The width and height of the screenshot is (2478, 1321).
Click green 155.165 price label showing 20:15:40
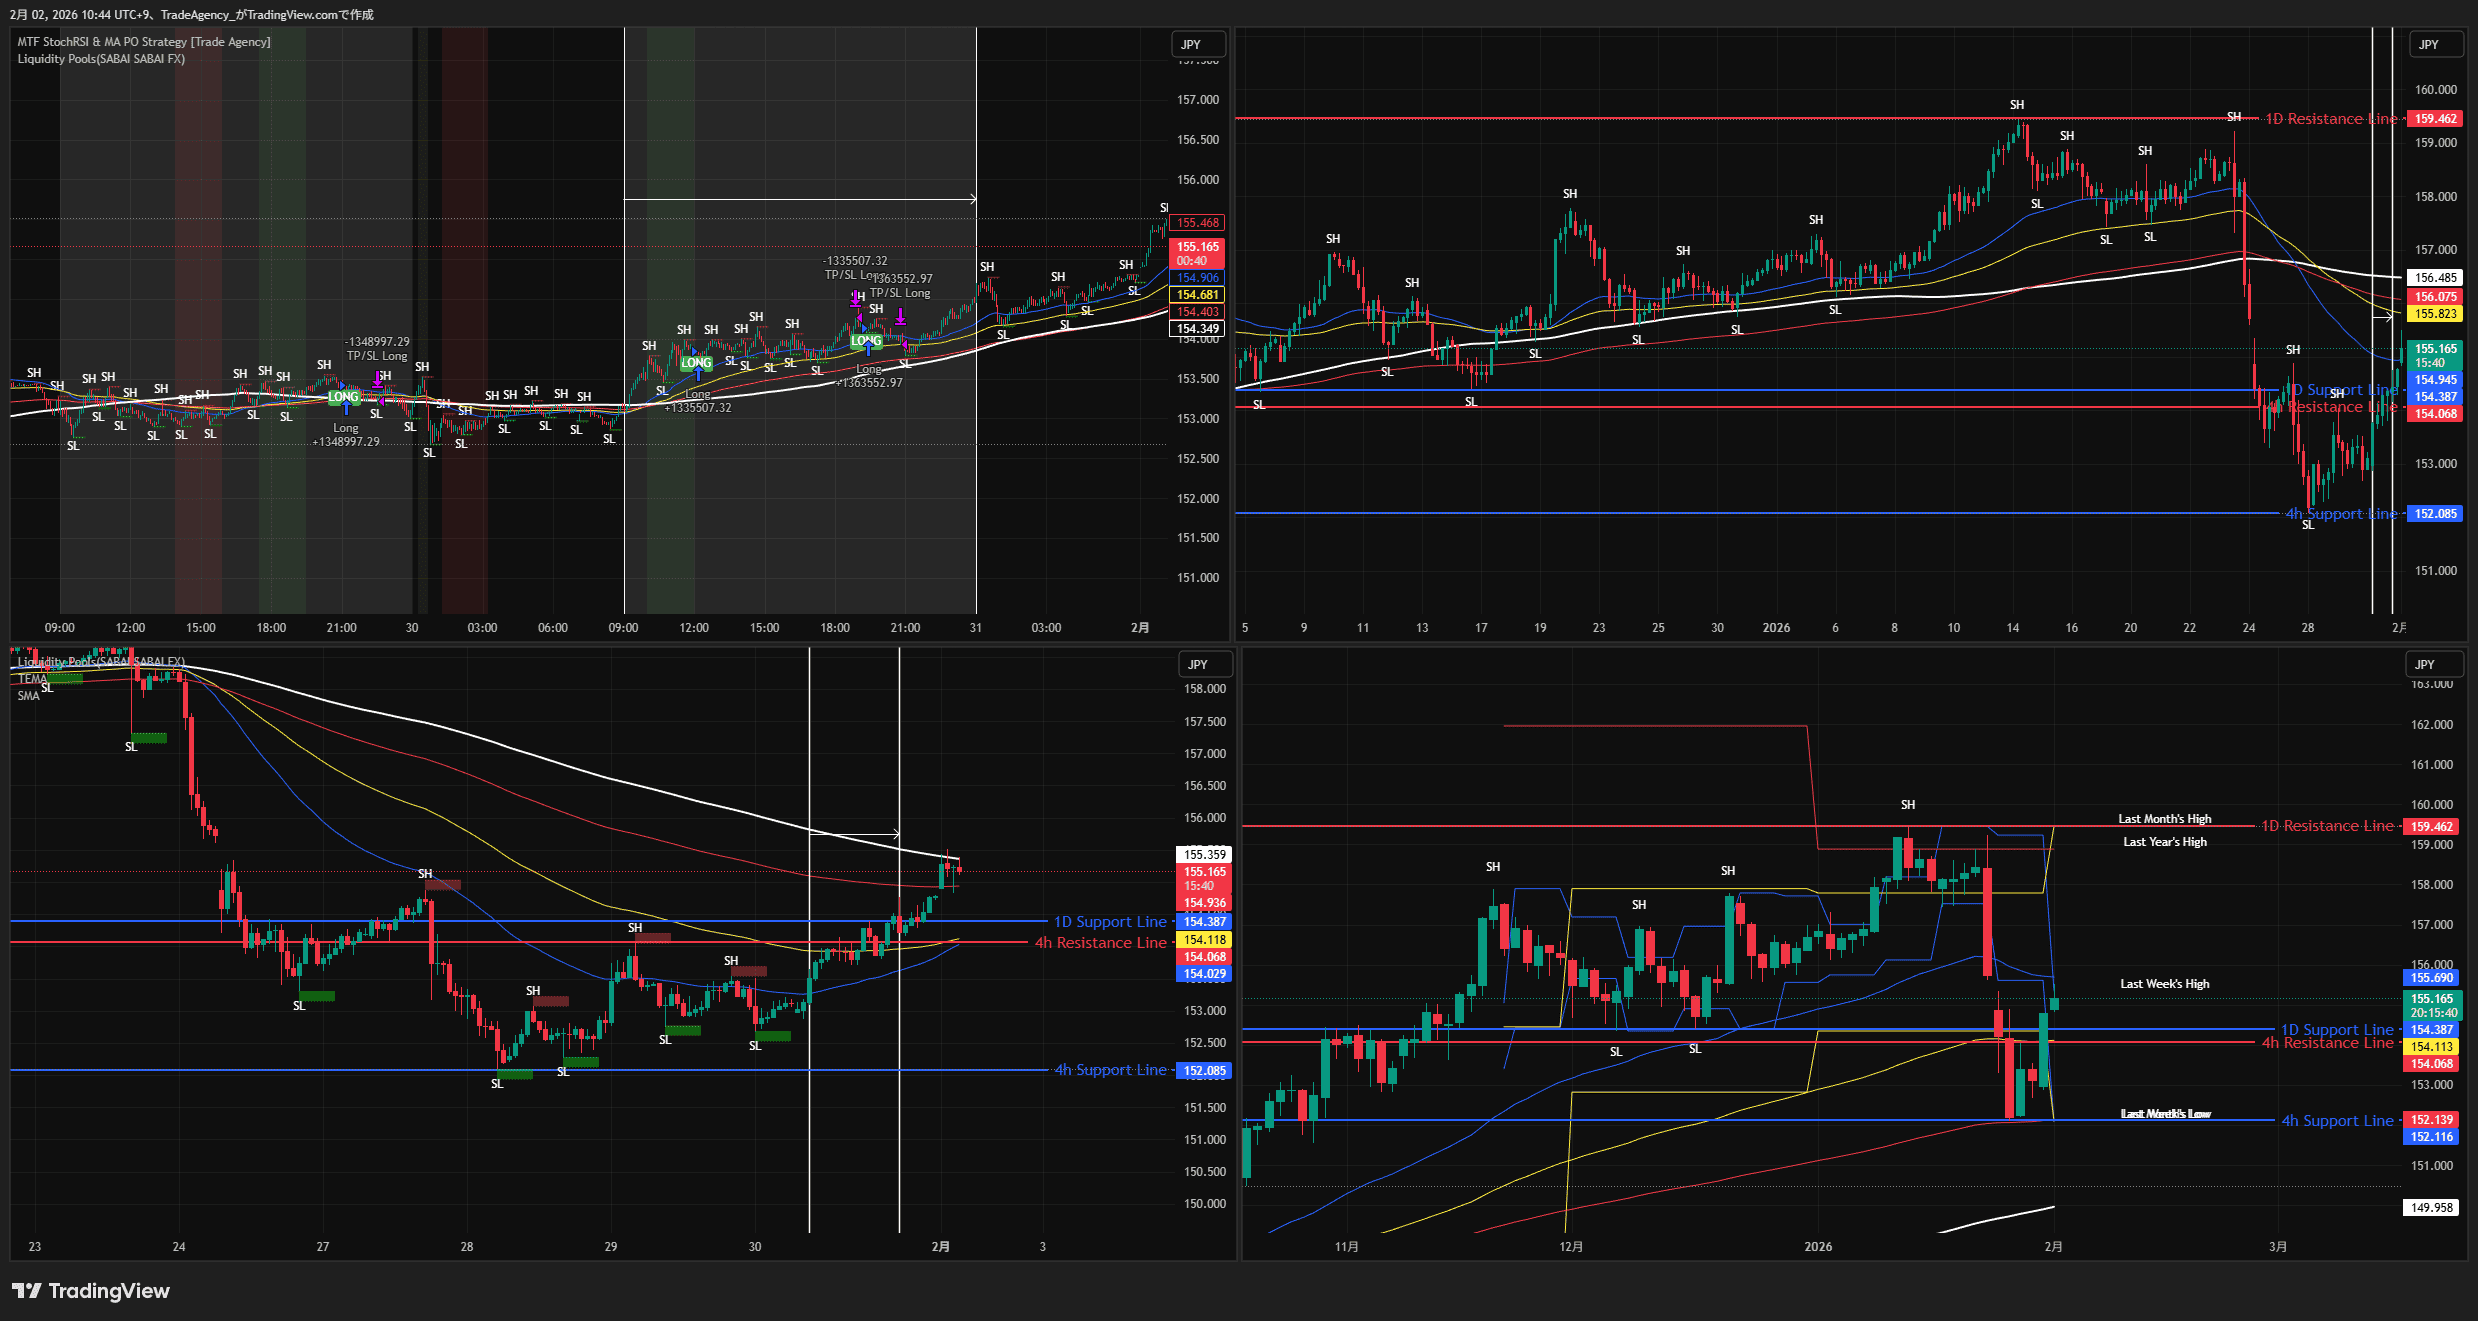[x=2431, y=1005]
